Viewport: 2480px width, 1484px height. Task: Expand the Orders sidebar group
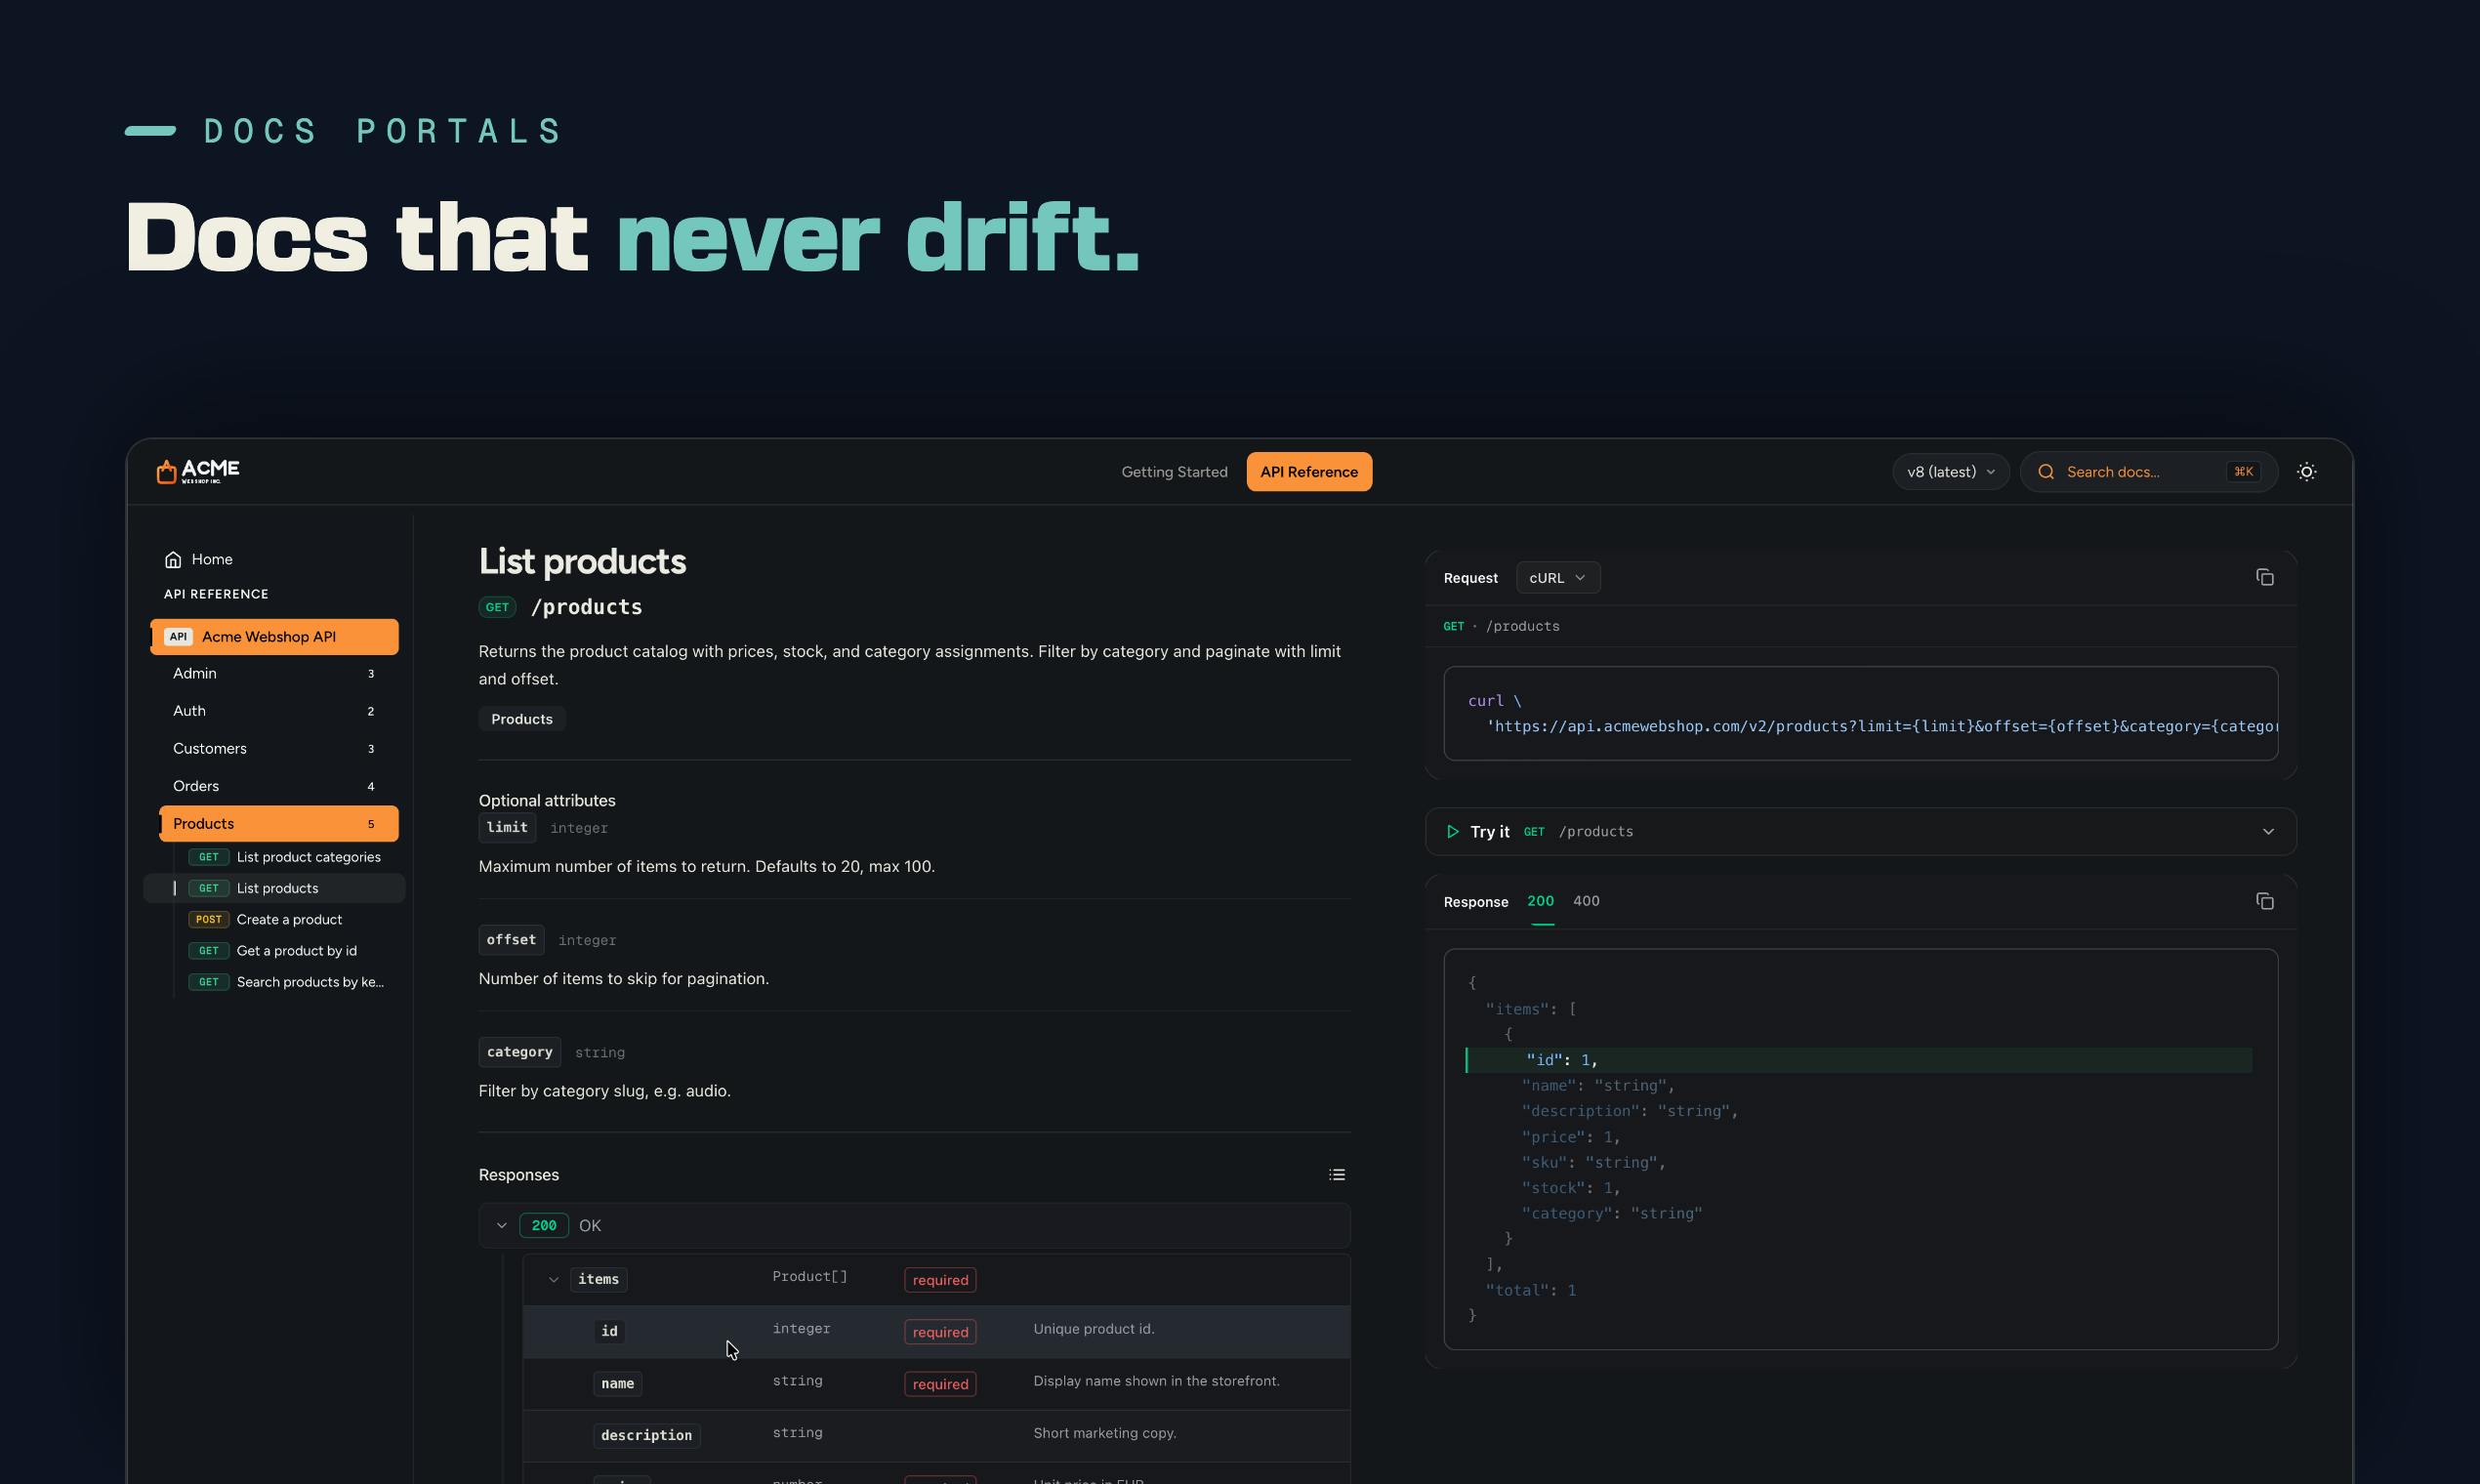coord(275,786)
